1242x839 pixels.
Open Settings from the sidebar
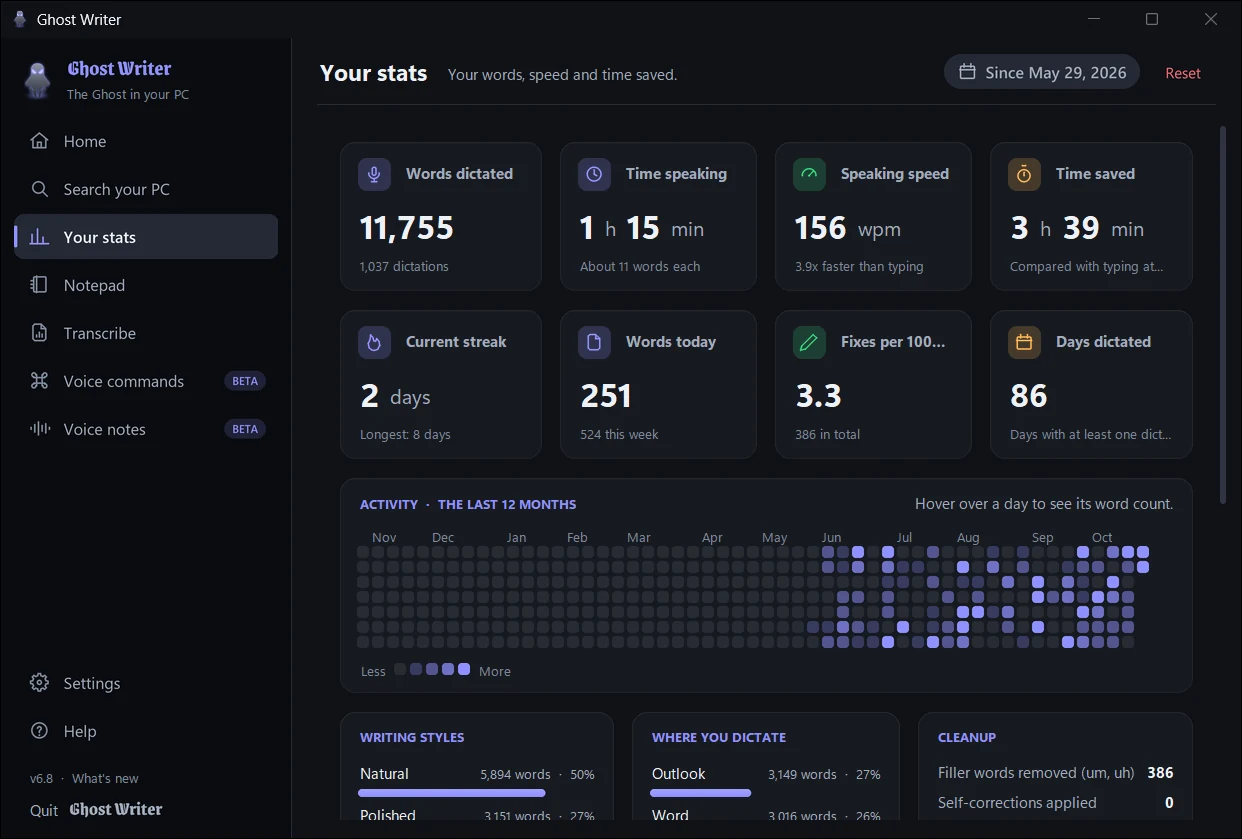pyautogui.click(x=146, y=683)
